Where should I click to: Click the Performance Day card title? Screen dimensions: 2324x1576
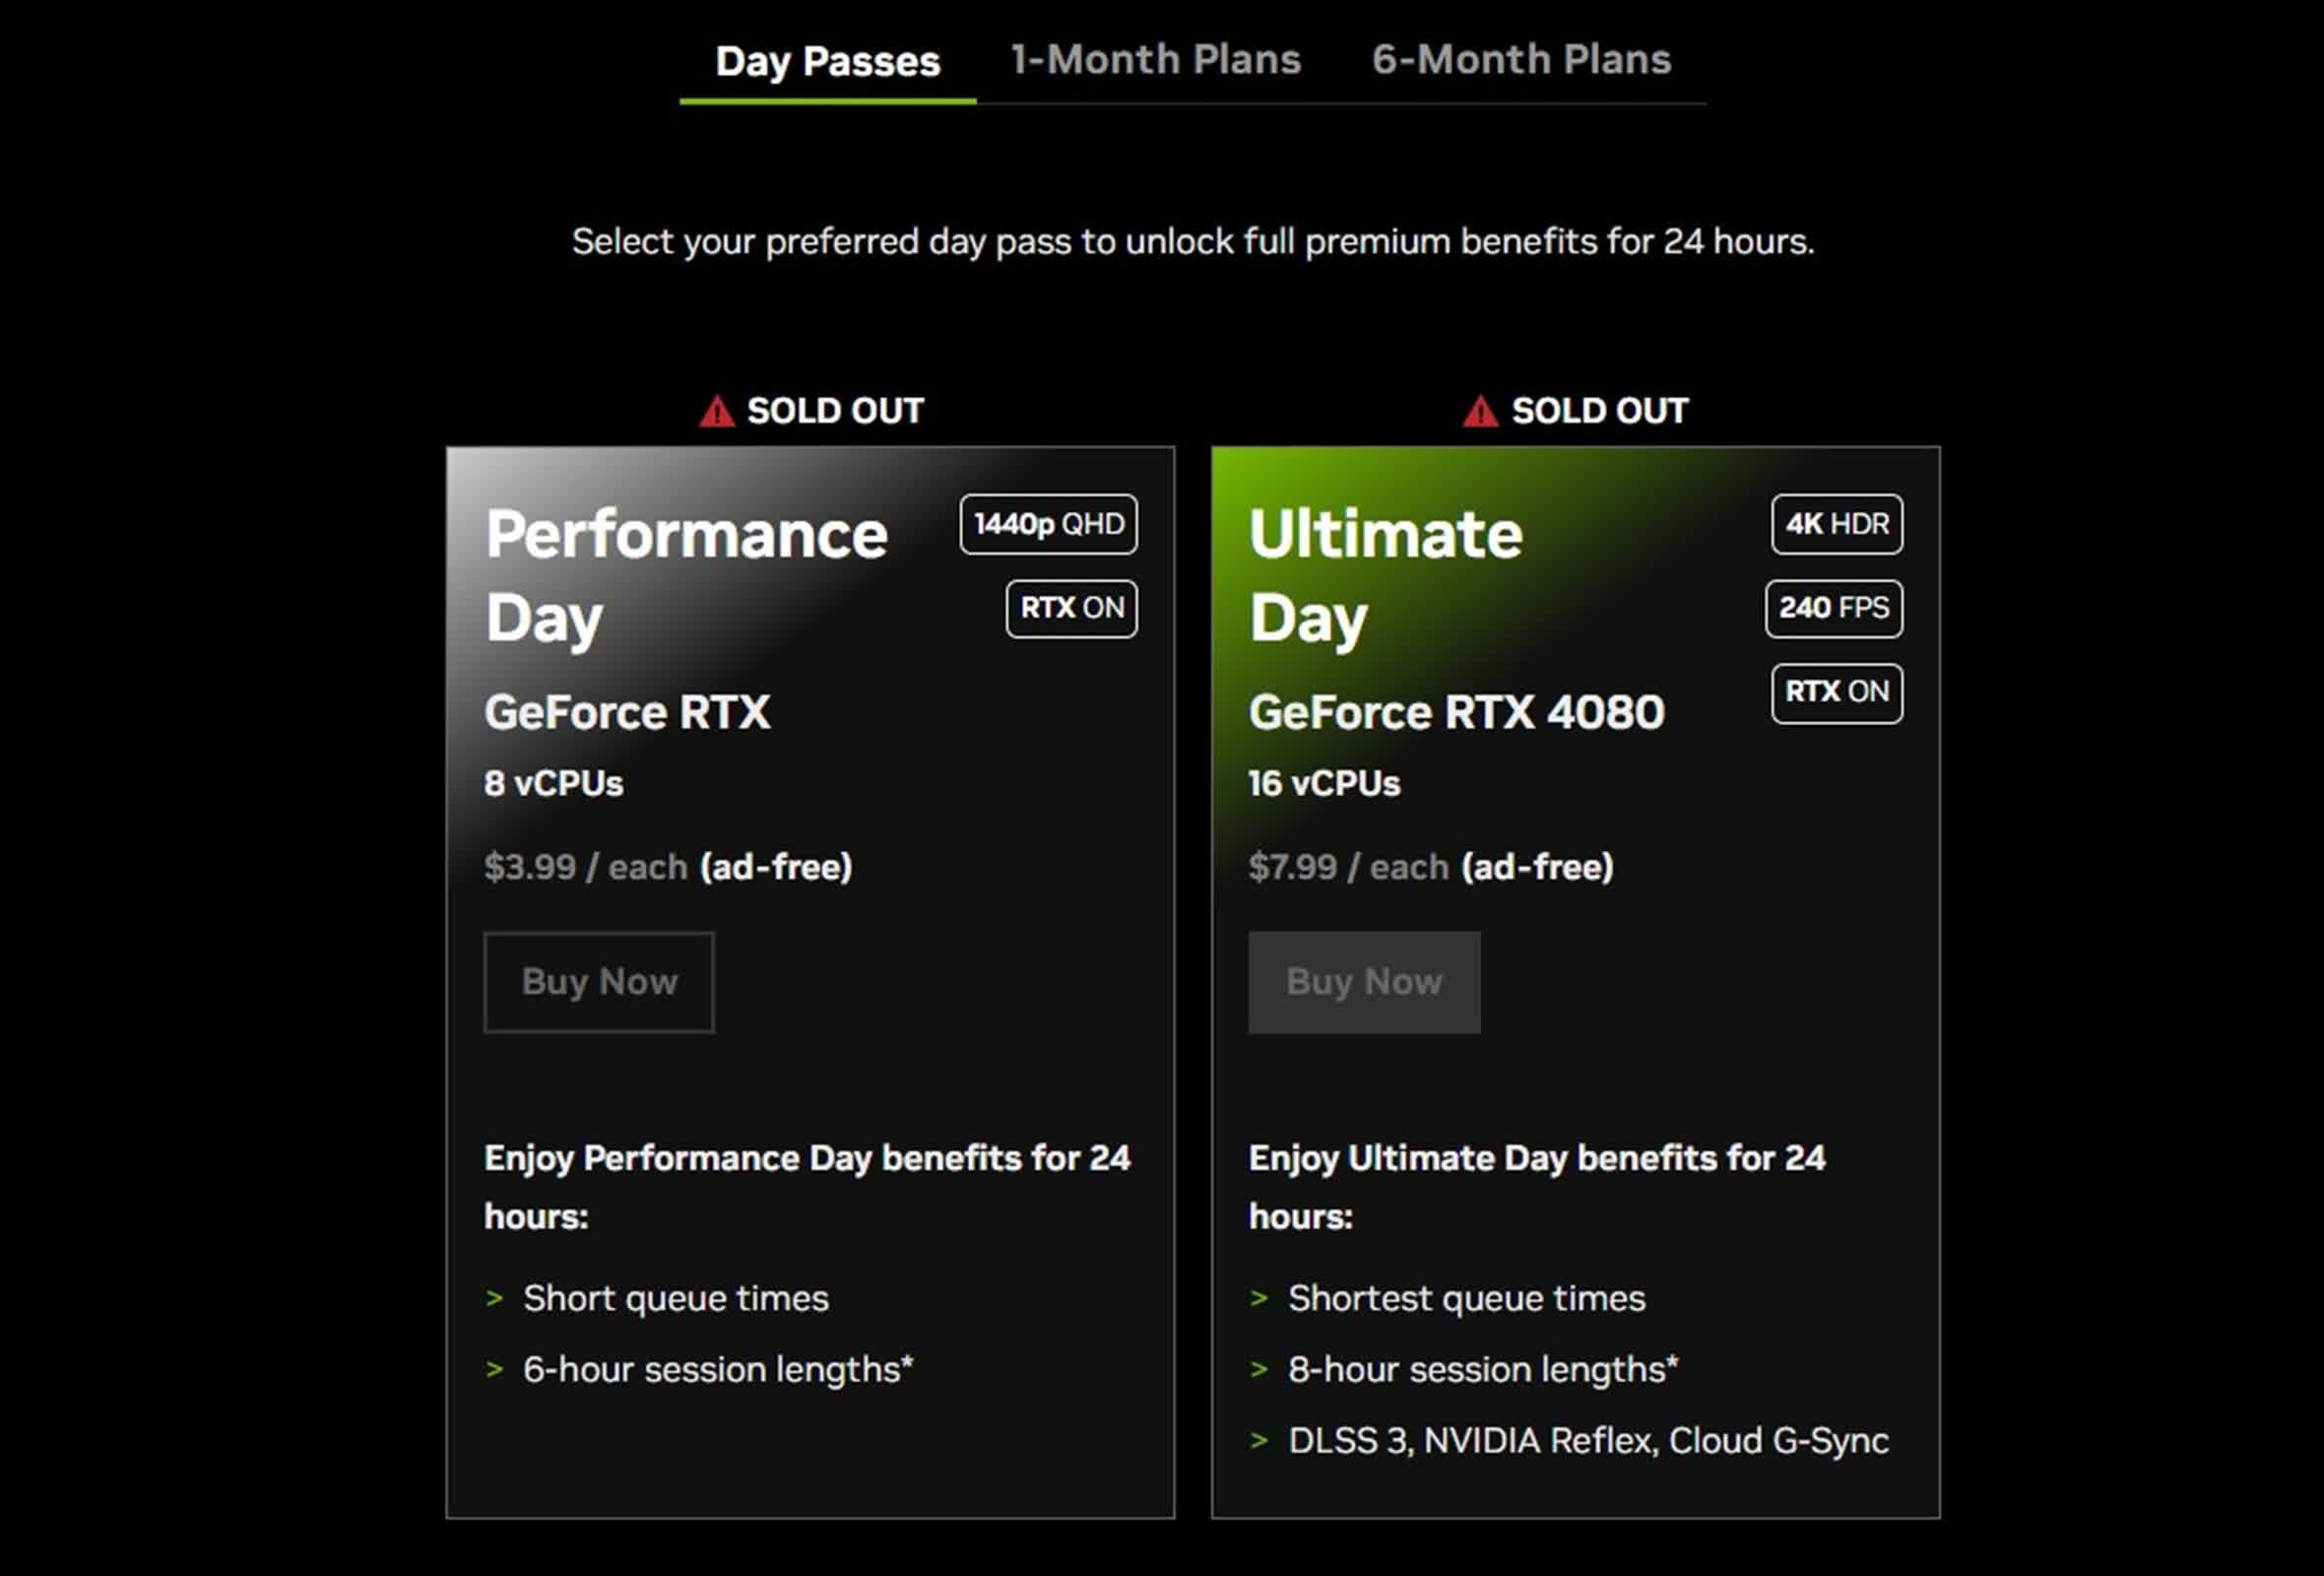686,575
